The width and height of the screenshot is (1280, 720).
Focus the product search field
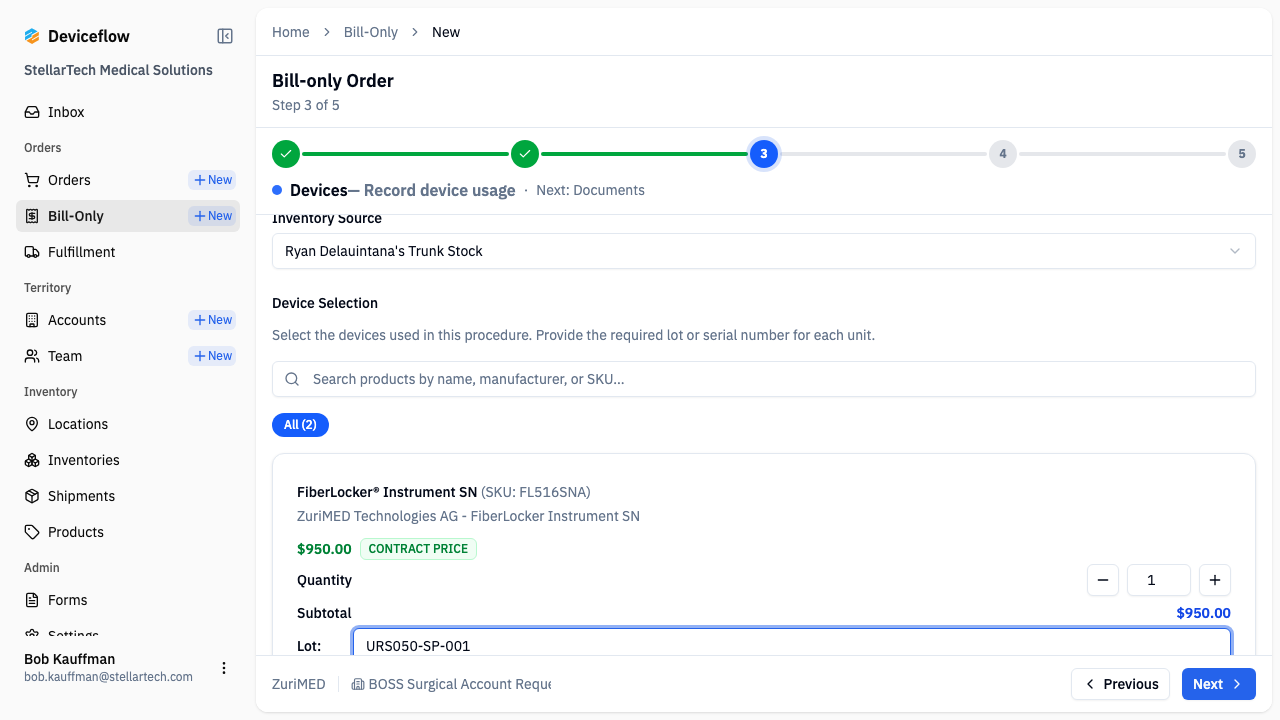tap(763, 379)
